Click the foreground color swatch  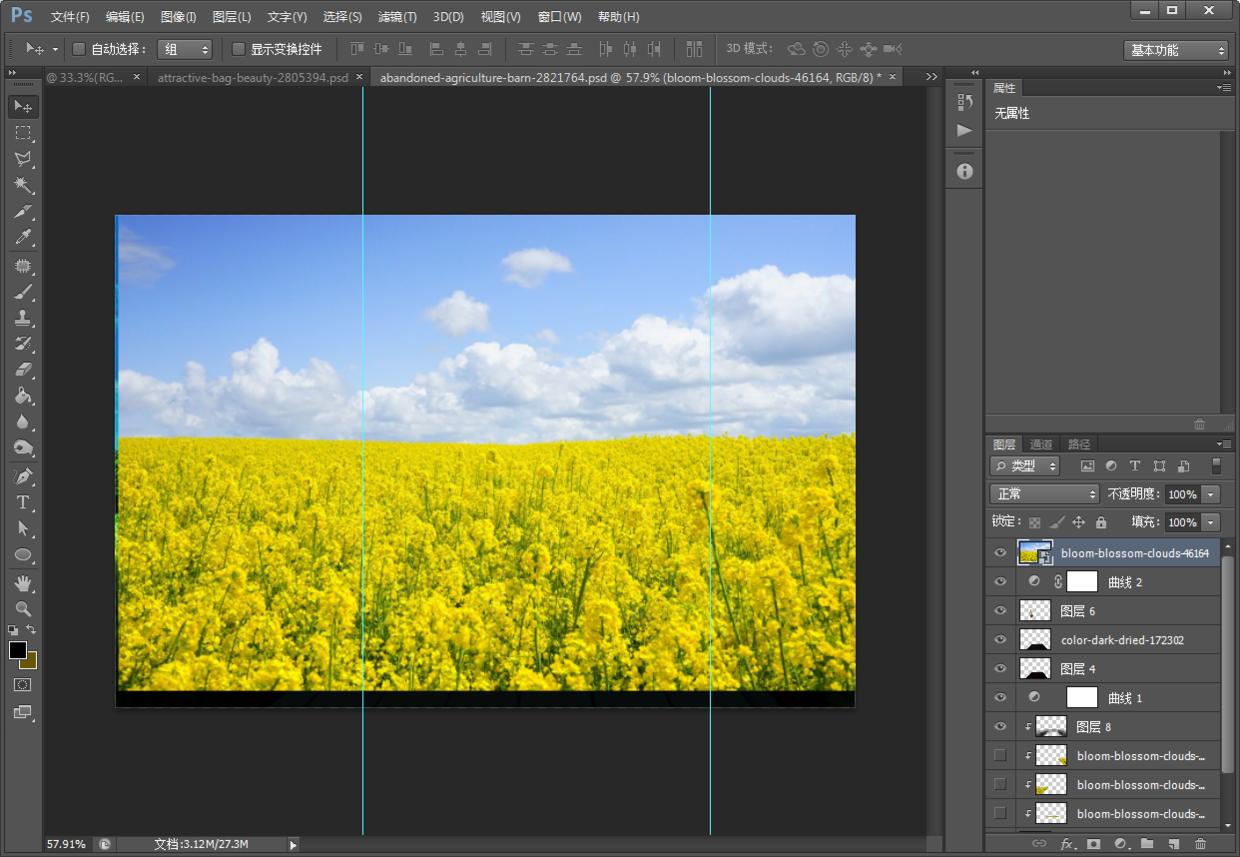[18, 650]
